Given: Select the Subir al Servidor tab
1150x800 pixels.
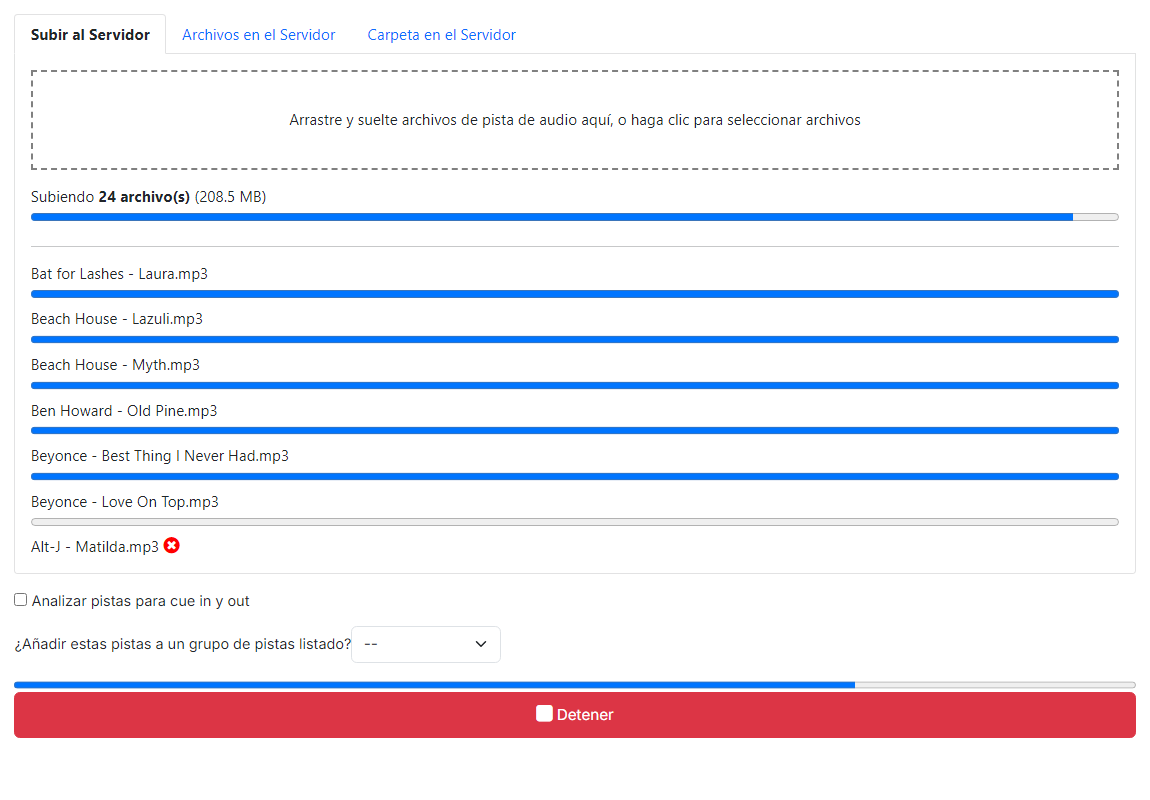Looking at the screenshot, I should pos(90,34).
